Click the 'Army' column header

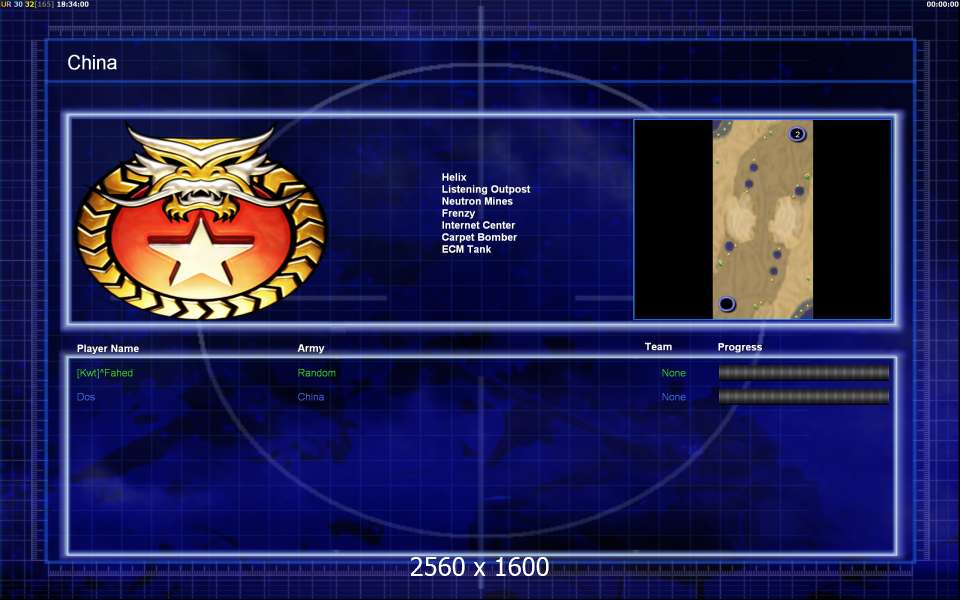coord(310,348)
